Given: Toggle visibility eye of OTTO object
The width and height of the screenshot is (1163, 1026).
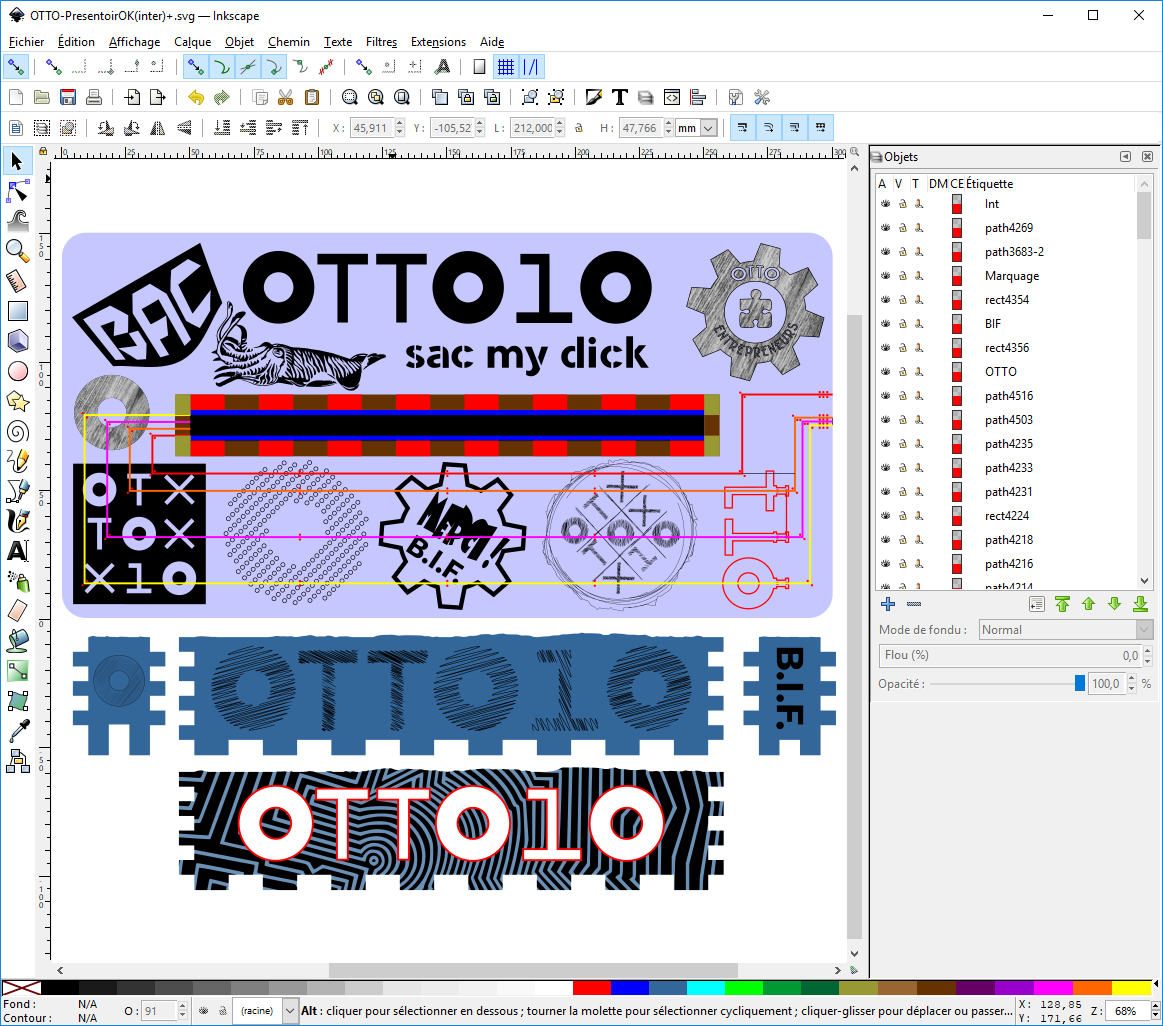Looking at the screenshot, I should 885,372.
